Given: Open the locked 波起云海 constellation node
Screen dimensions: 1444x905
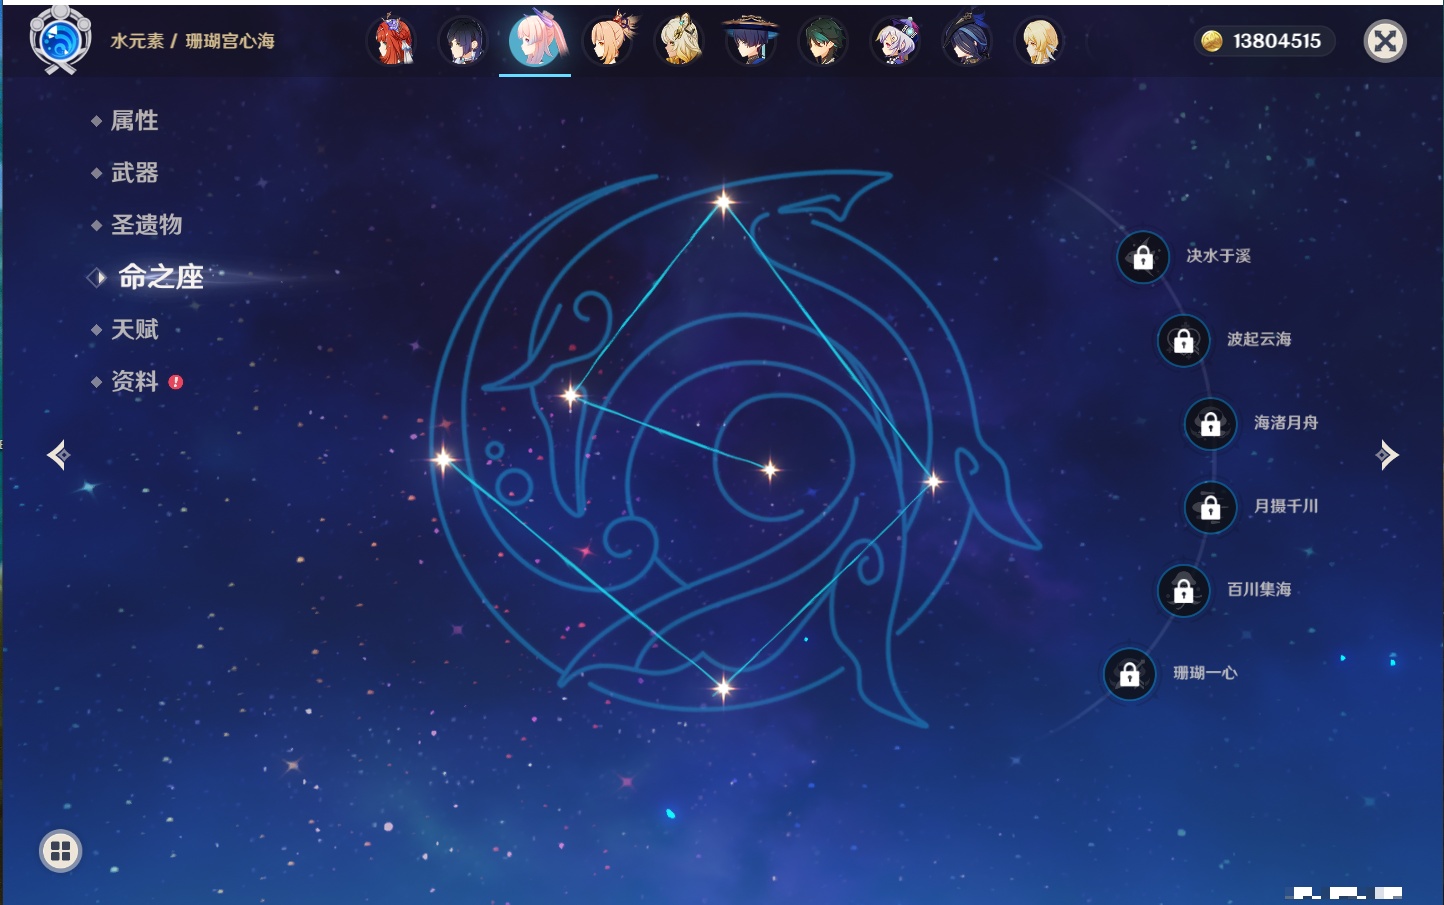Looking at the screenshot, I should point(1183,341).
